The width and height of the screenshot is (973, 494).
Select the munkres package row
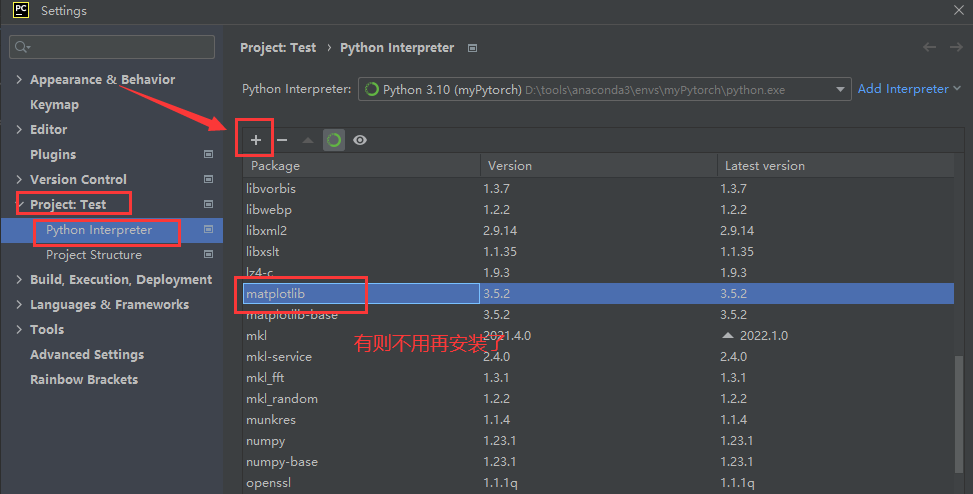click(x=598, y=420)
